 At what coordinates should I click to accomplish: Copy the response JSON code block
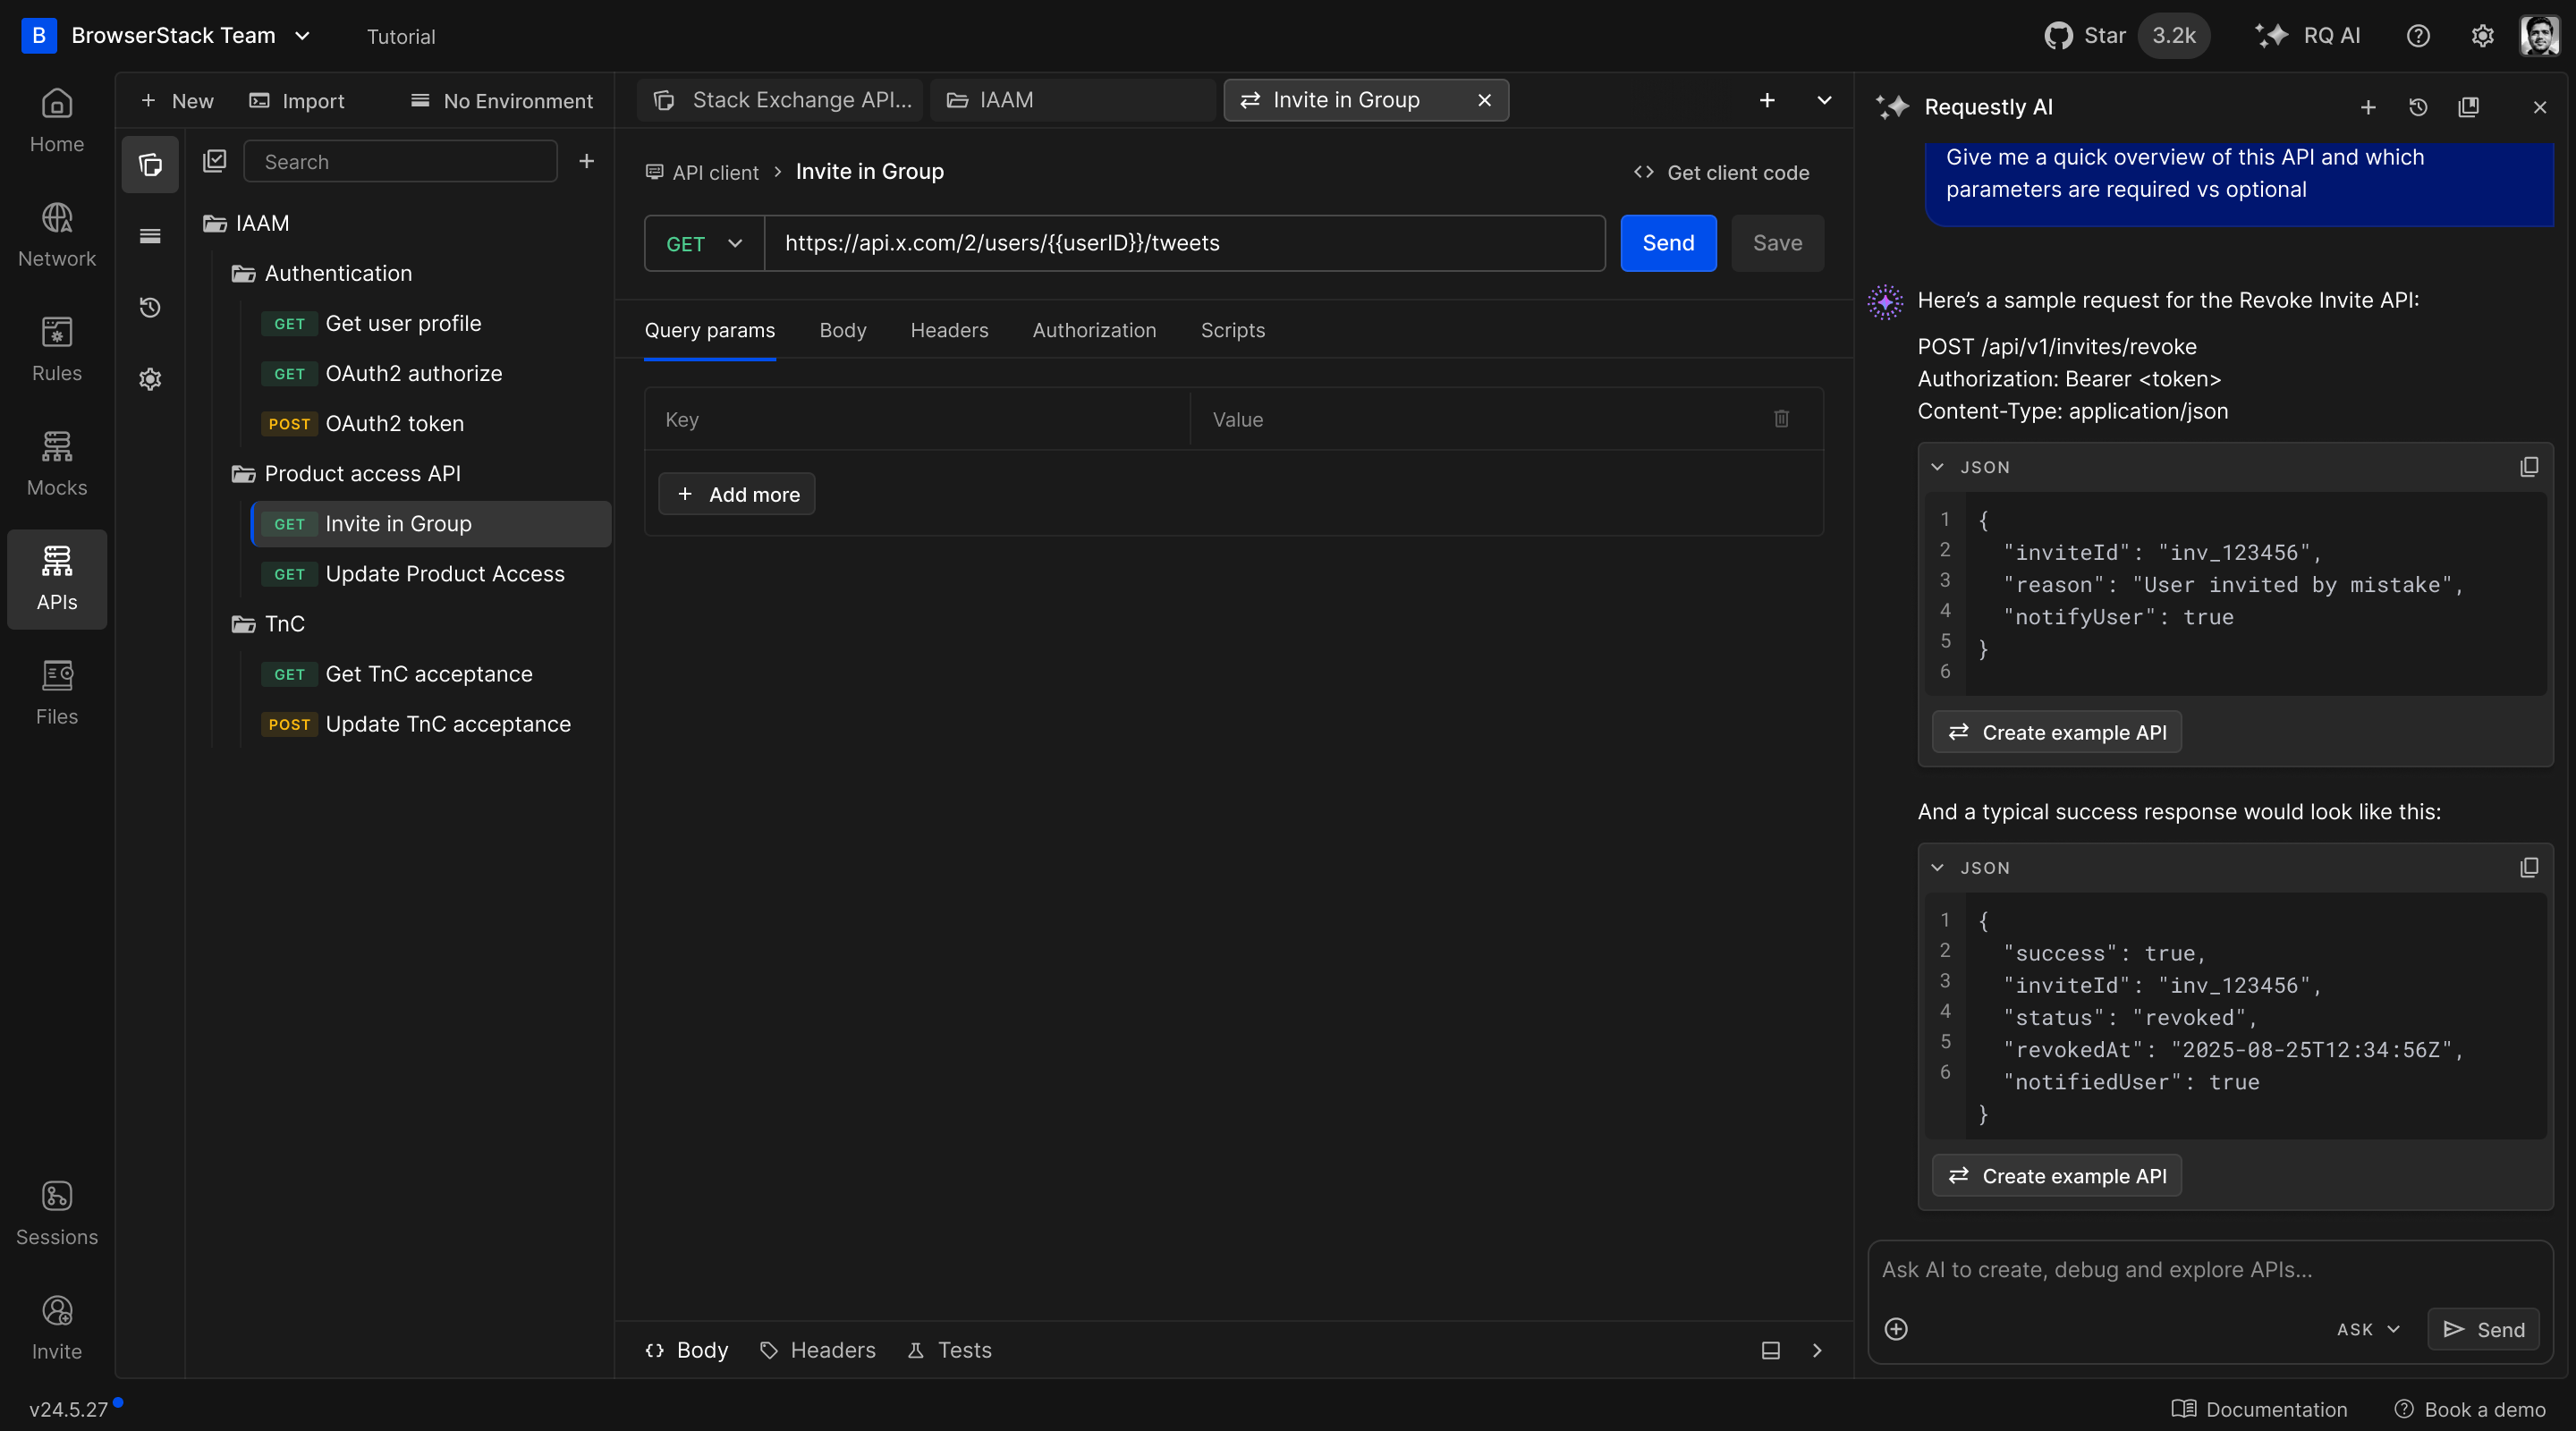[x=2529, y=868]
